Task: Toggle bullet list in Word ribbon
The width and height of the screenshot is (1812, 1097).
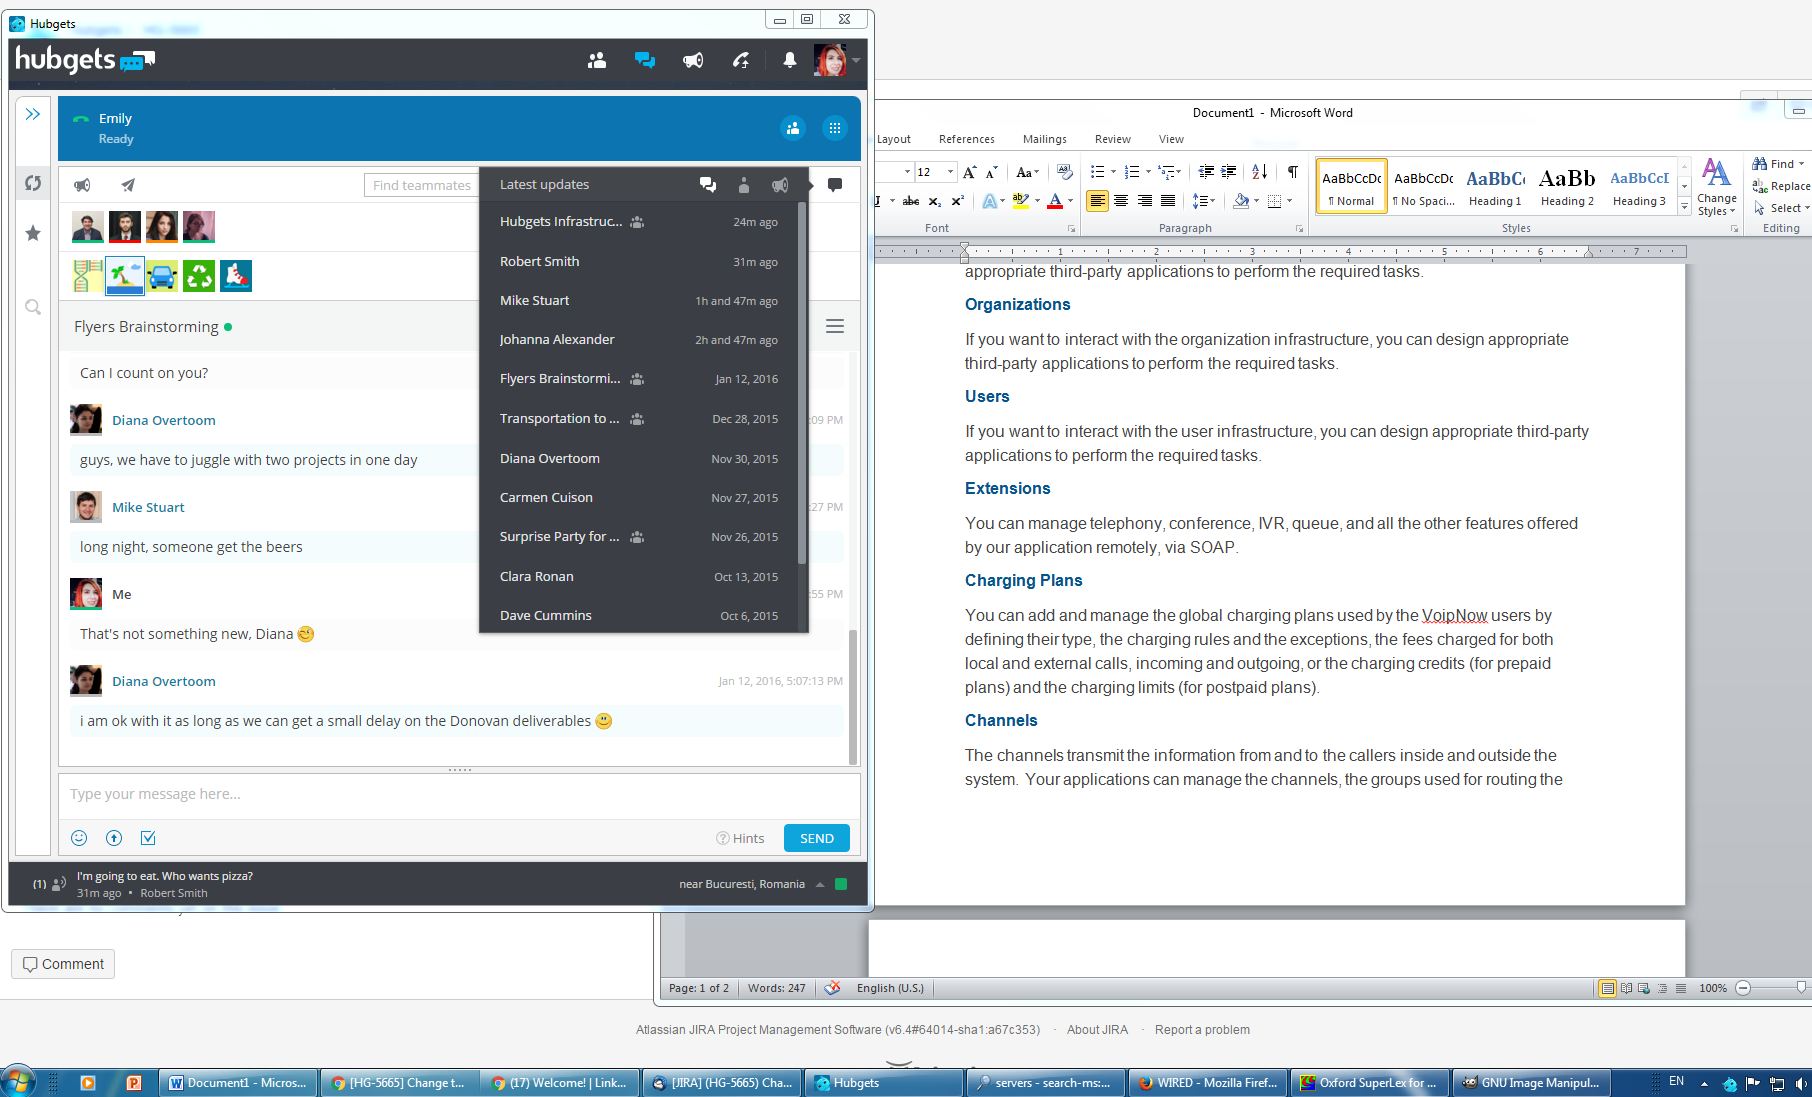Action: [1097, 172]
